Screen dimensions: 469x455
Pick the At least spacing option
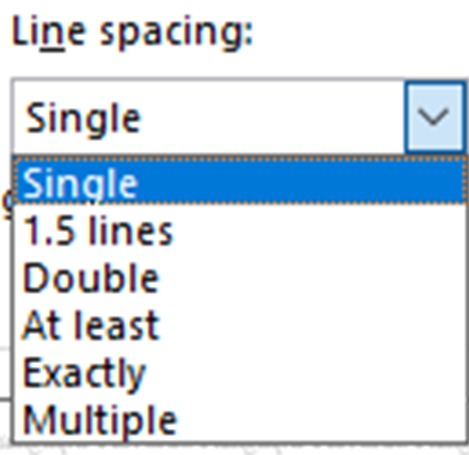[239, 325]
